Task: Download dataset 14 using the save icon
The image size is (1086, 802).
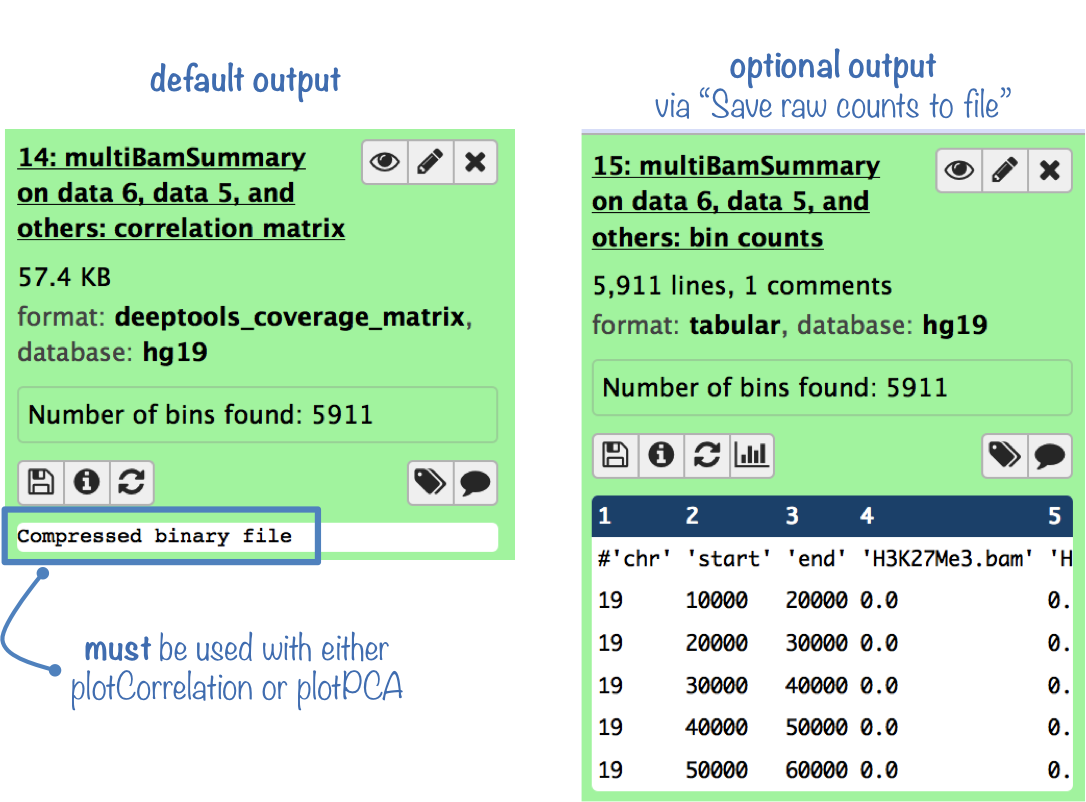Action: 41,483
